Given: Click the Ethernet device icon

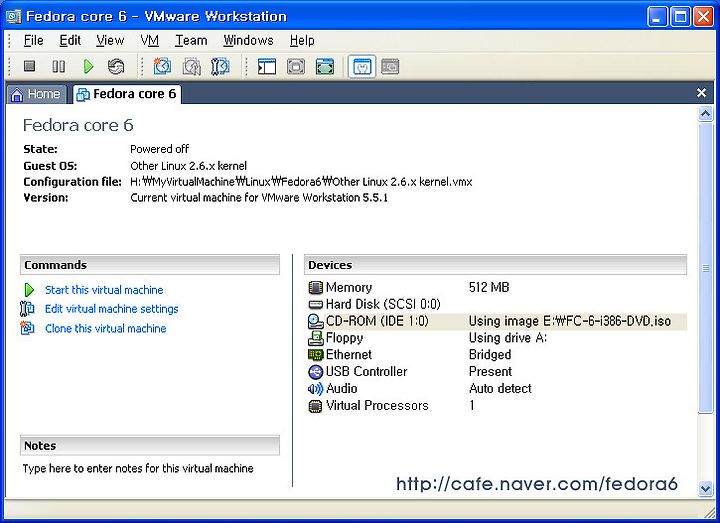Looking at the screenshot, I should click(x=315, y=355).
